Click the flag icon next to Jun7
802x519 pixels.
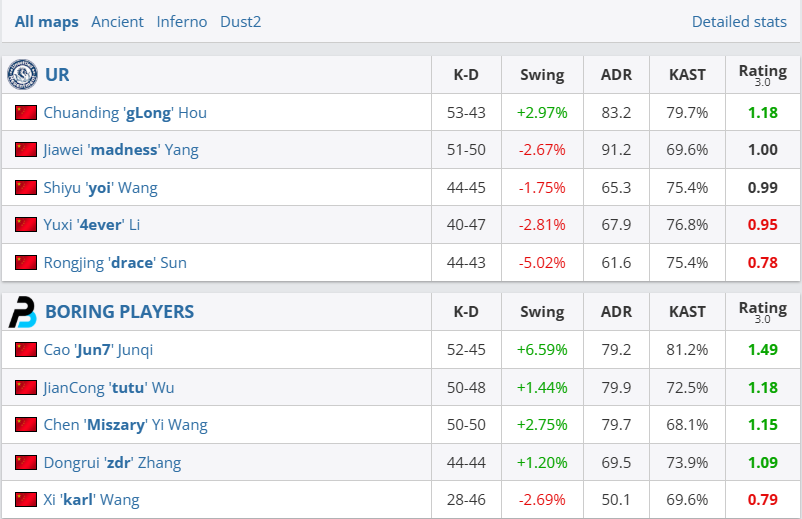pyautogui.click(x=26, y=350)
